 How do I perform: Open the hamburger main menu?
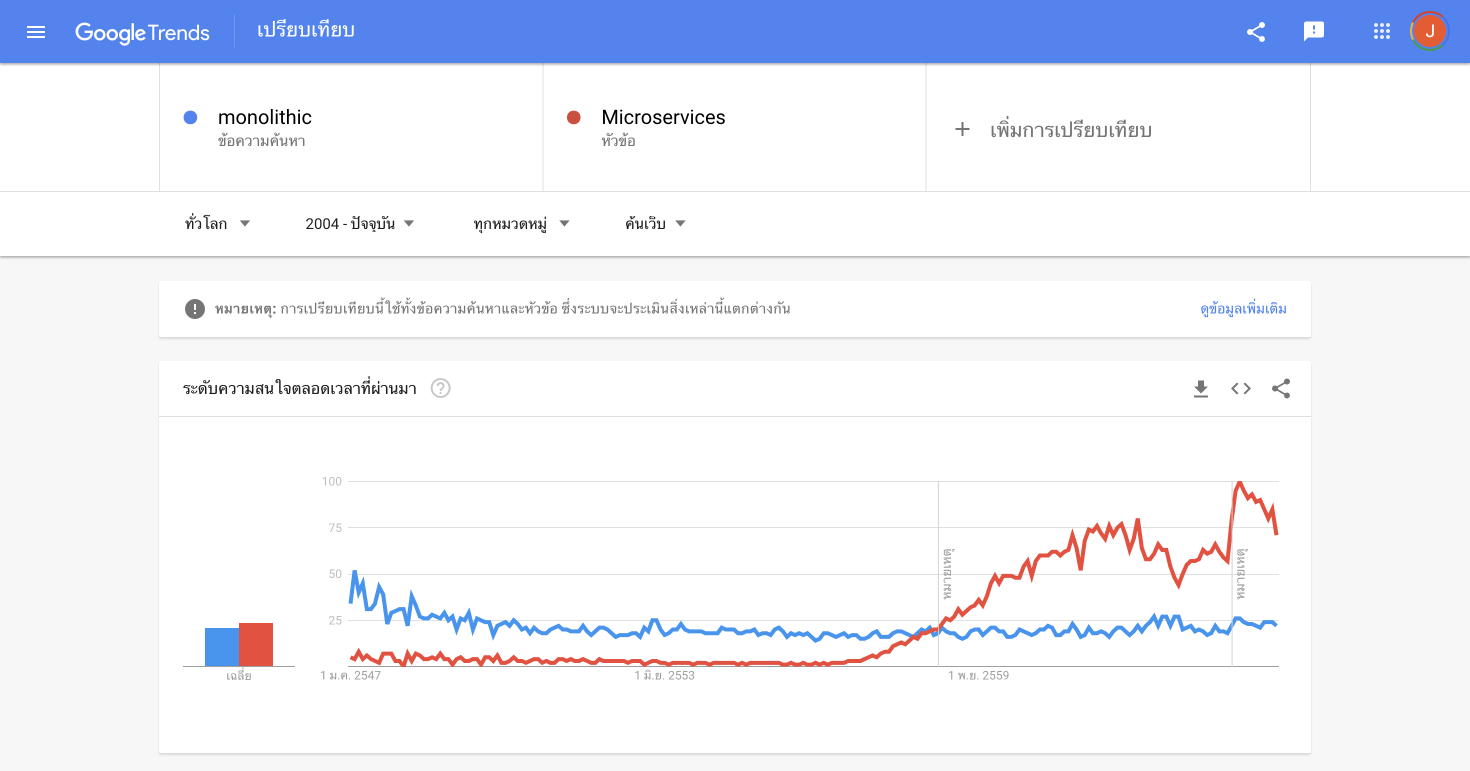[x=36, y=32]
